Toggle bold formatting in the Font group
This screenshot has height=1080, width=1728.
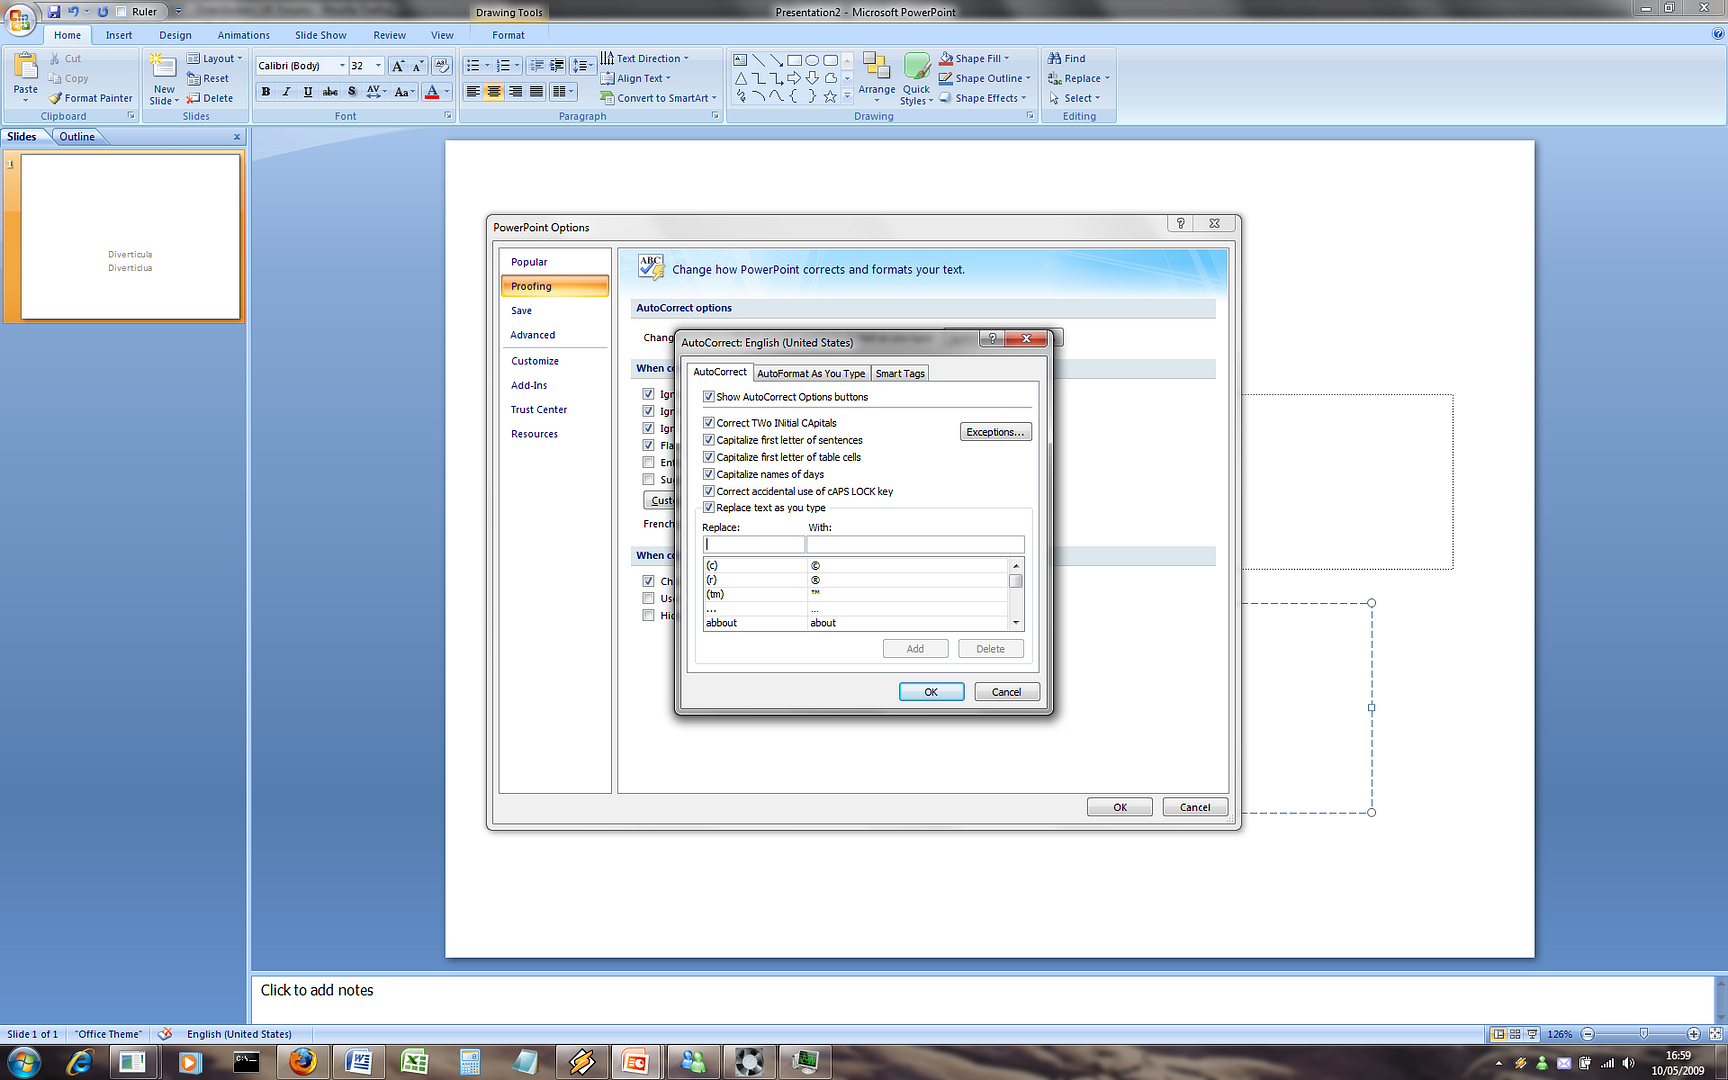click(265, 91)
